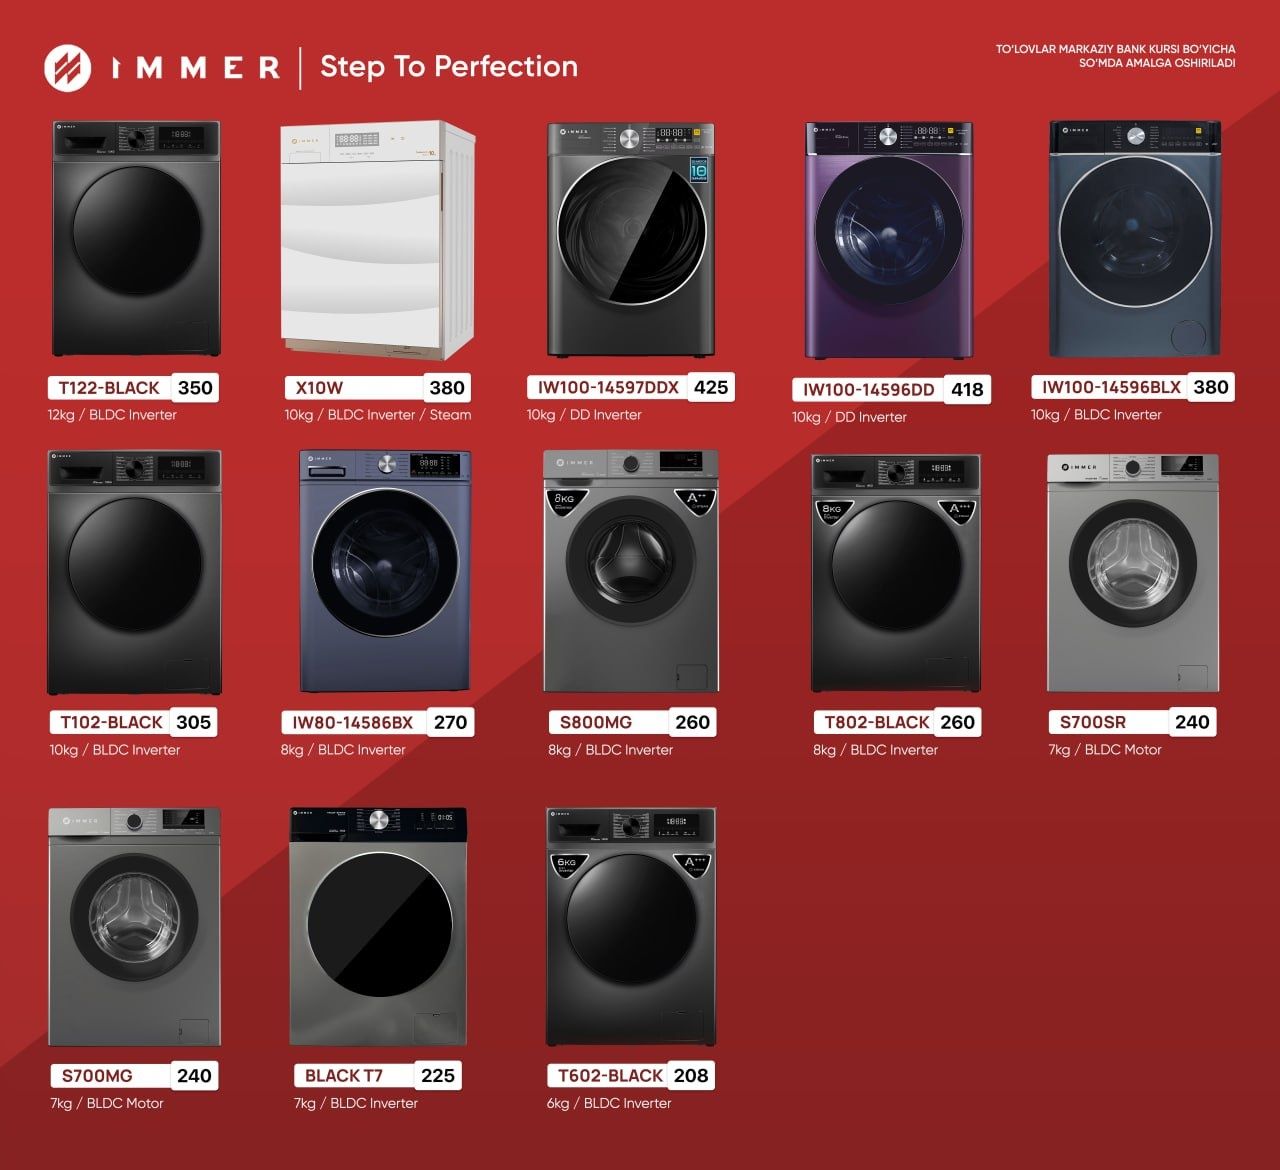
Task: Click the 12kg / BLDC Inverter description
Action: pyautogui.click(x=112, y=415)
